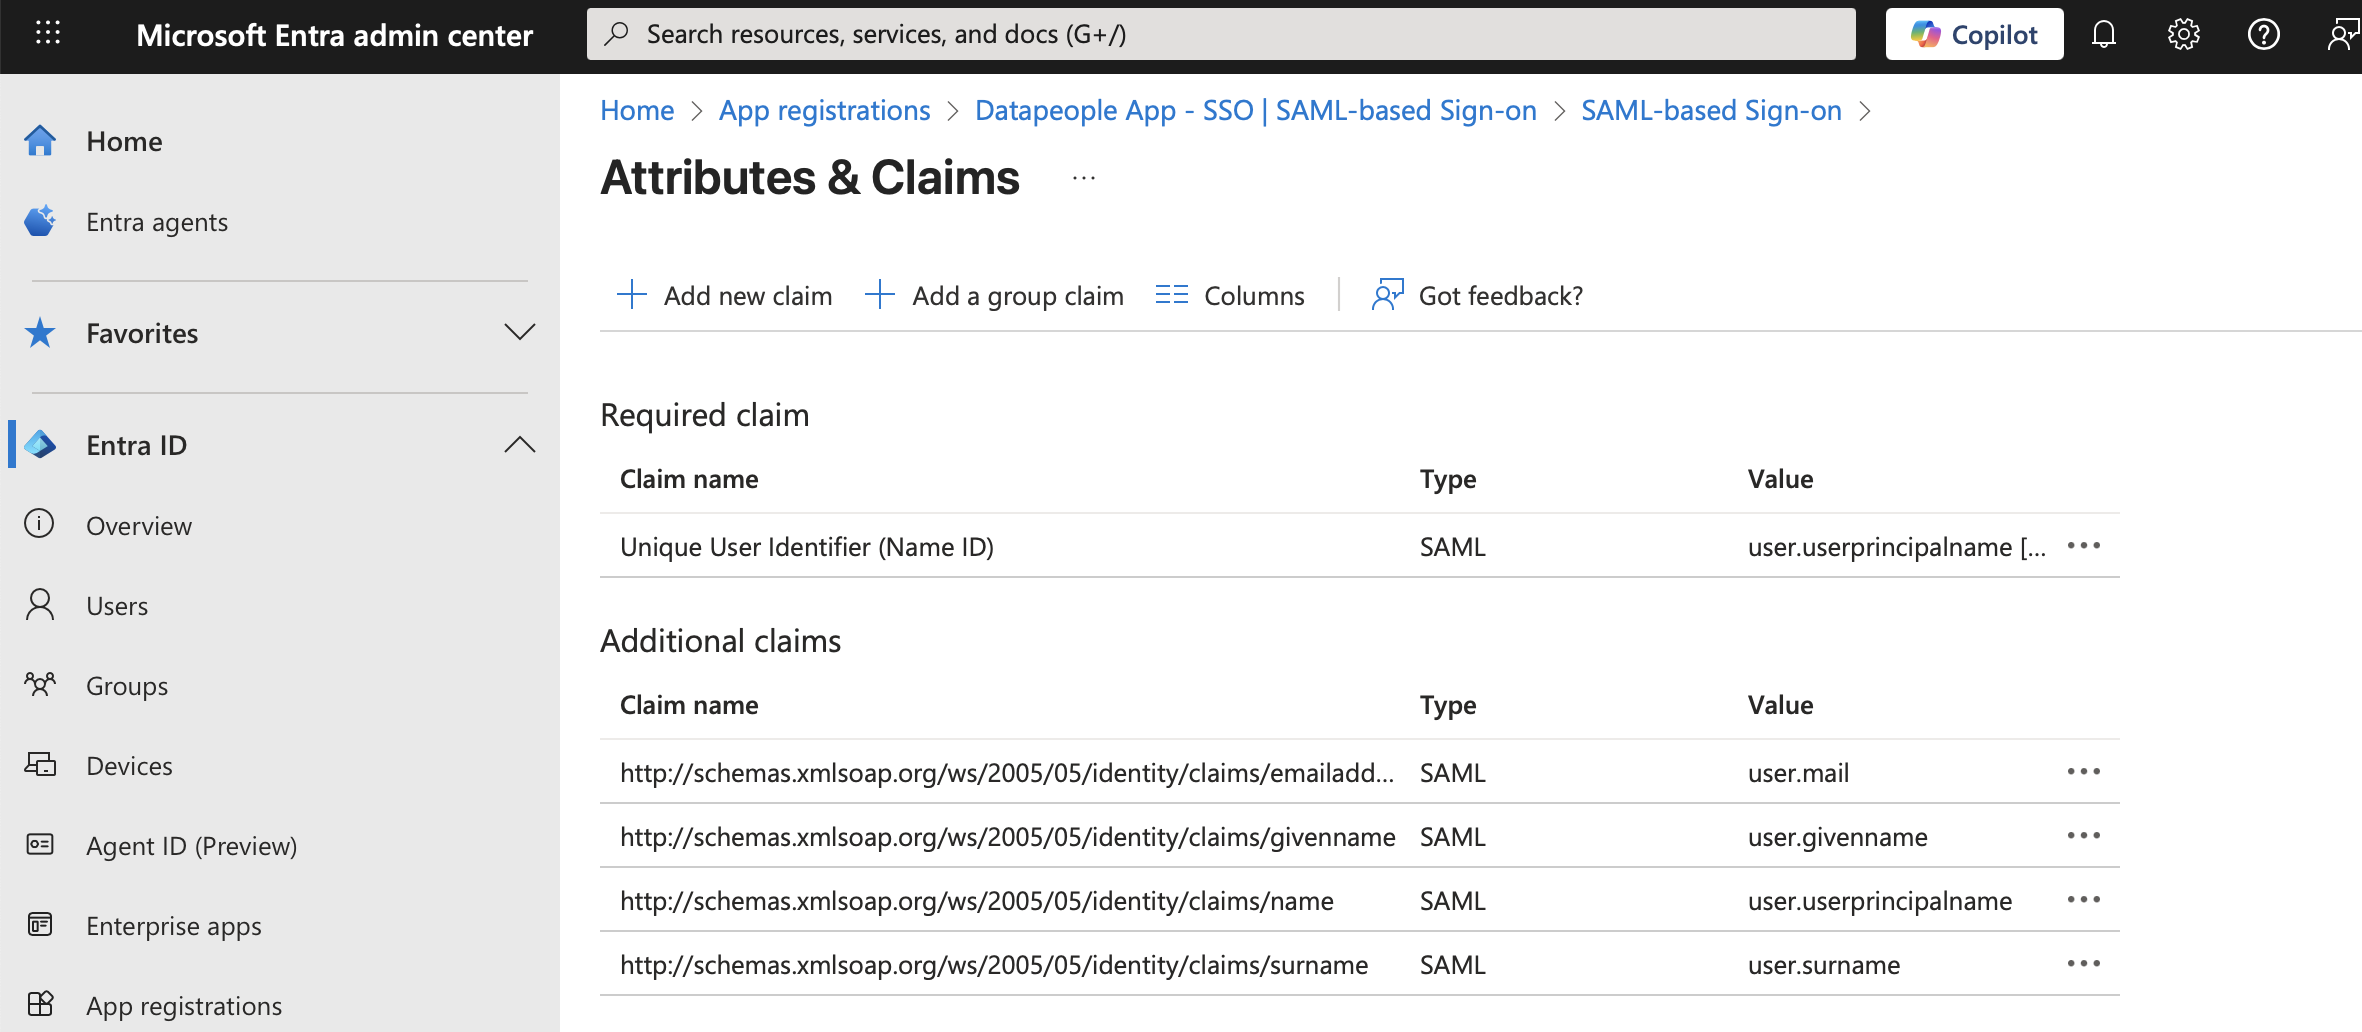
Task: Open more options for Unique User Identifier row
Action: pyautogui.click(x=2084, y=546)
